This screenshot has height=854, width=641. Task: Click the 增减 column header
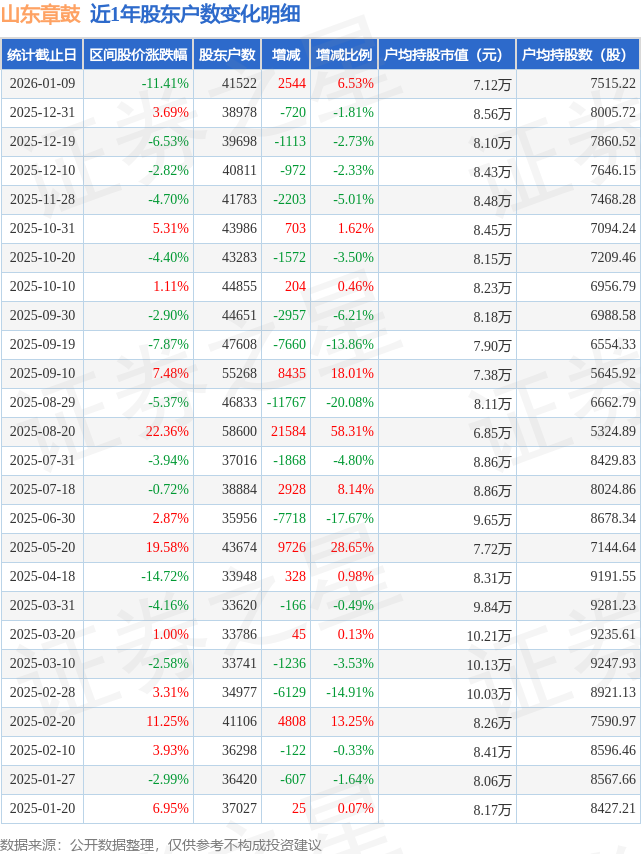click(x=286, y=55)
